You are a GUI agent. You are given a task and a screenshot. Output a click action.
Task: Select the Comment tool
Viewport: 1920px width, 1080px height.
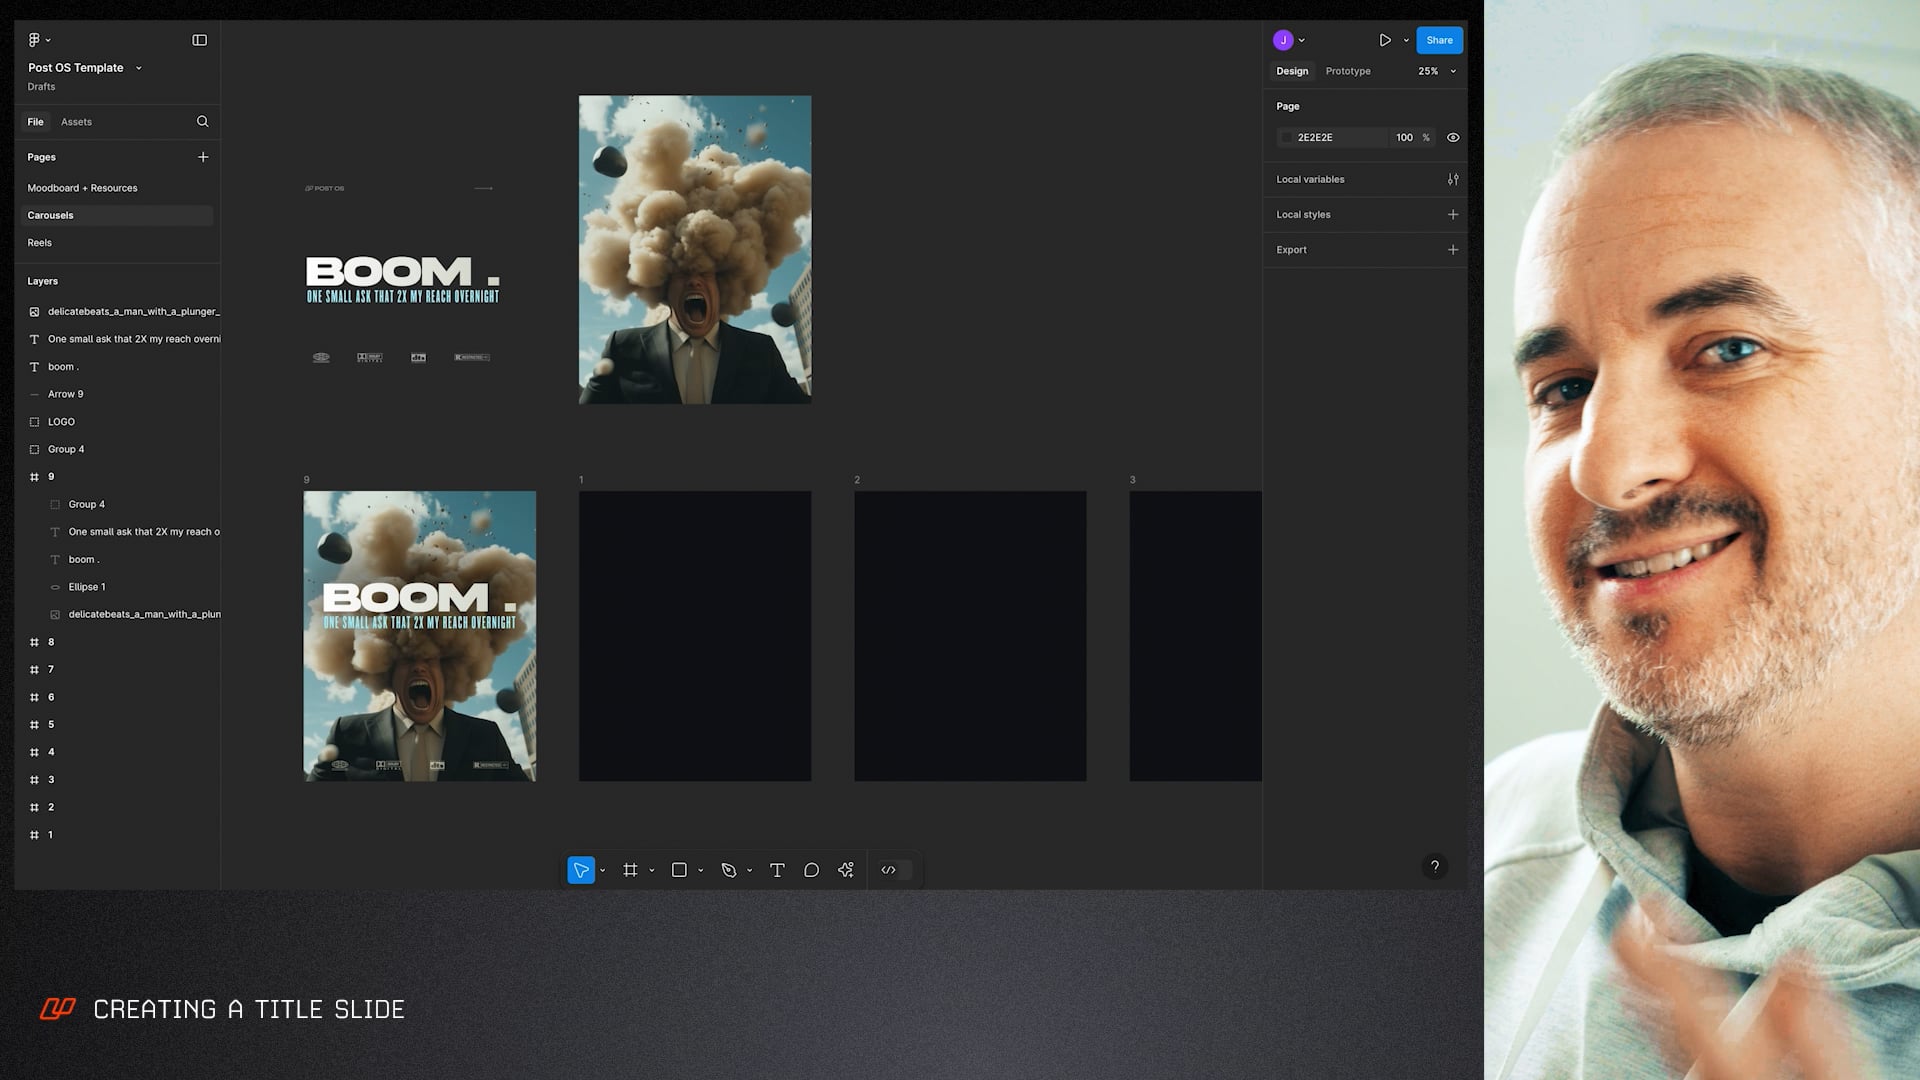[811, 870]
